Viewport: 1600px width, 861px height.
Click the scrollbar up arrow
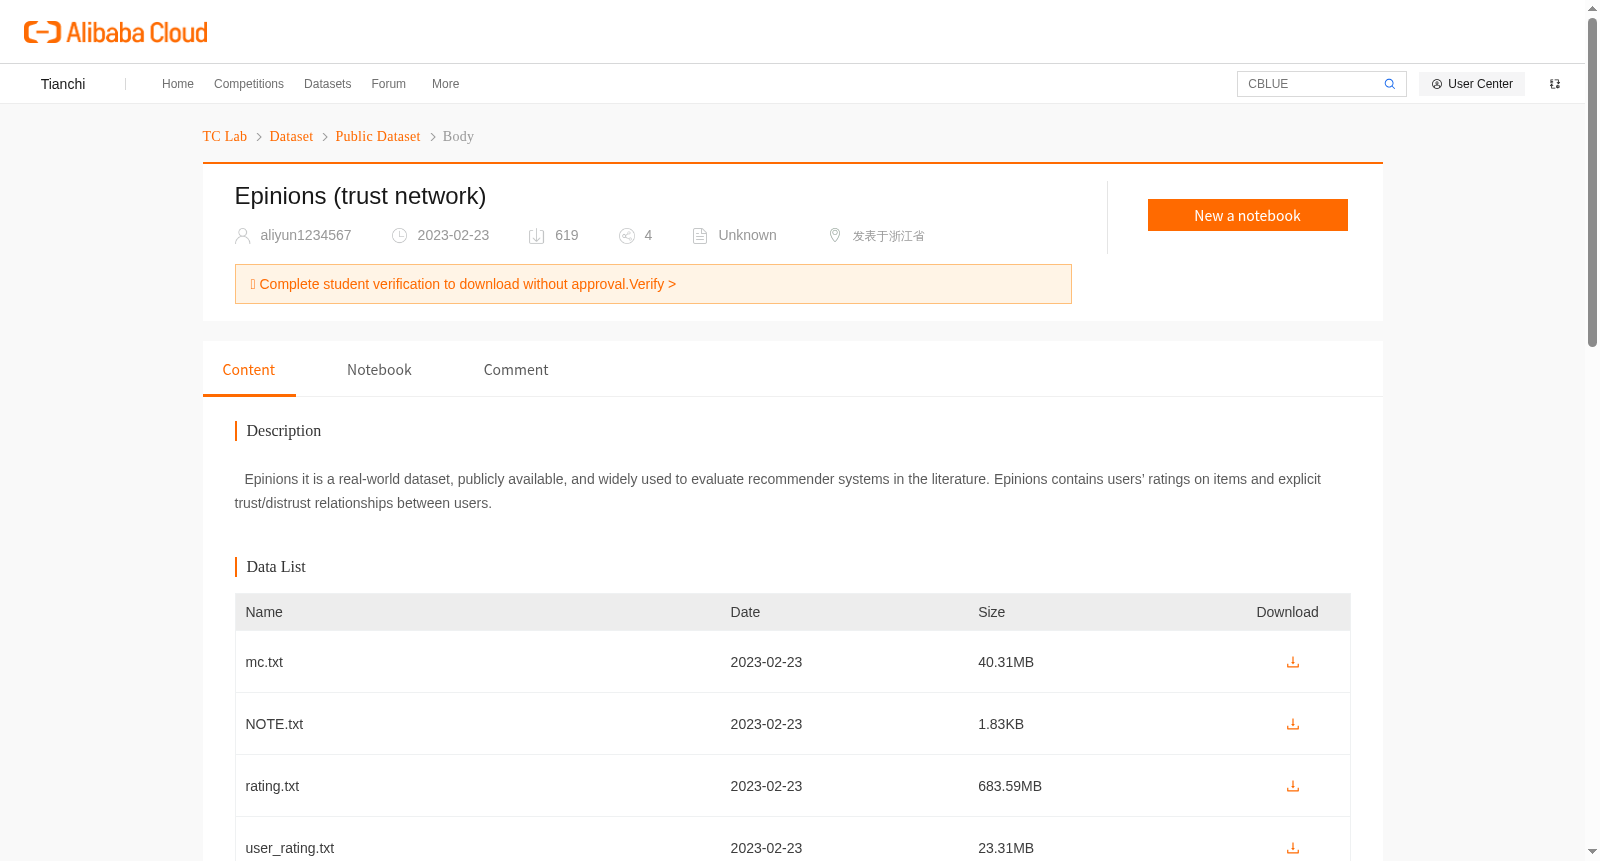[x=1593, y=8]
